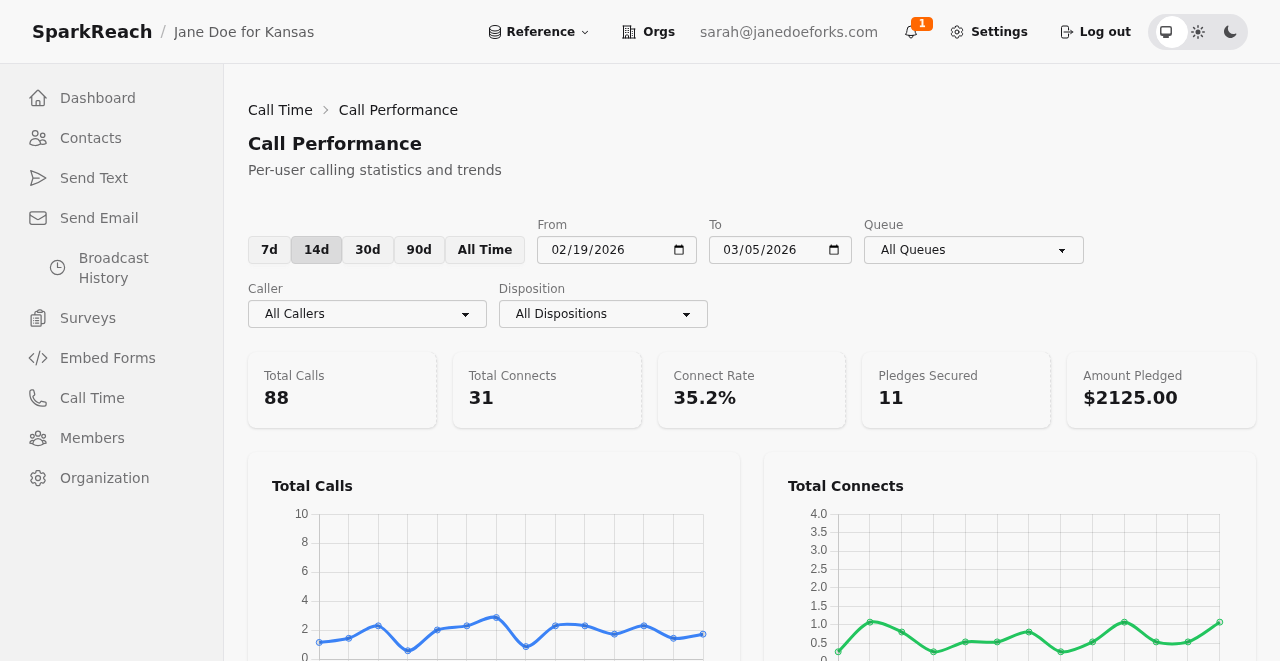Viewport: 1280px width, 661px height.
Task: Click the From date input field
Action: point(617,250)
